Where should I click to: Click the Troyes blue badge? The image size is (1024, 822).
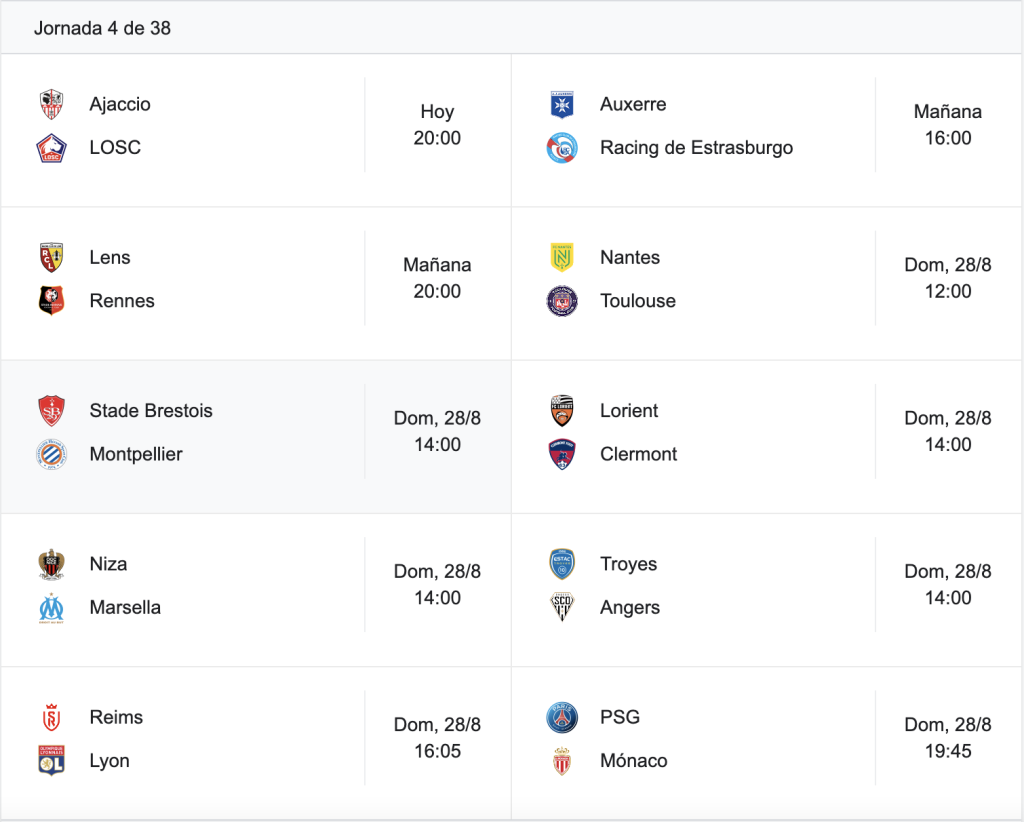(562, 564)
